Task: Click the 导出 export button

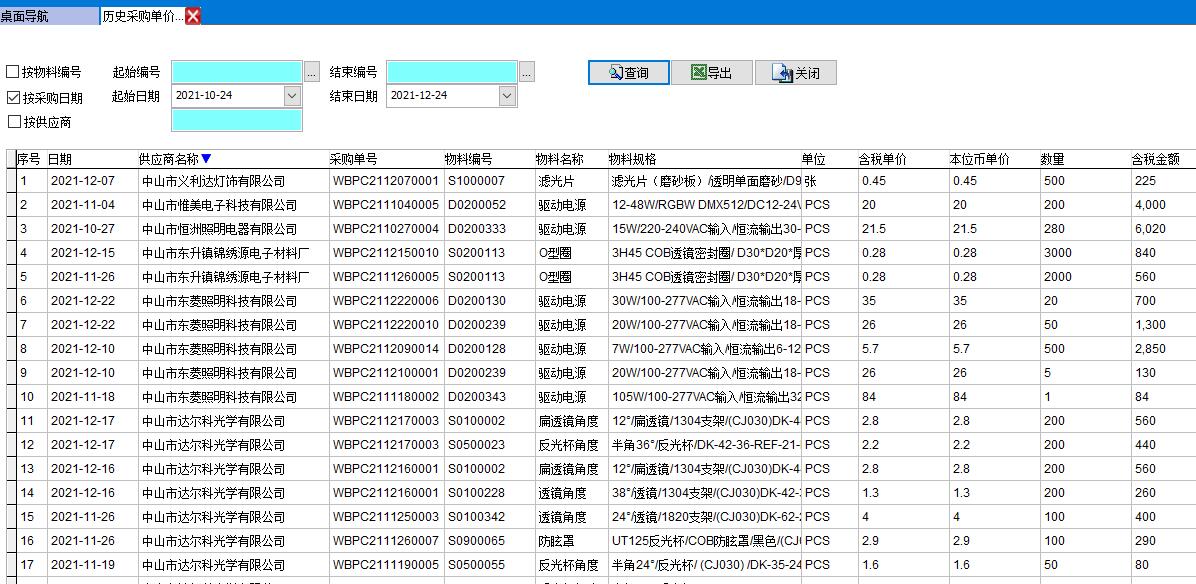Action: tap(711, 73)
